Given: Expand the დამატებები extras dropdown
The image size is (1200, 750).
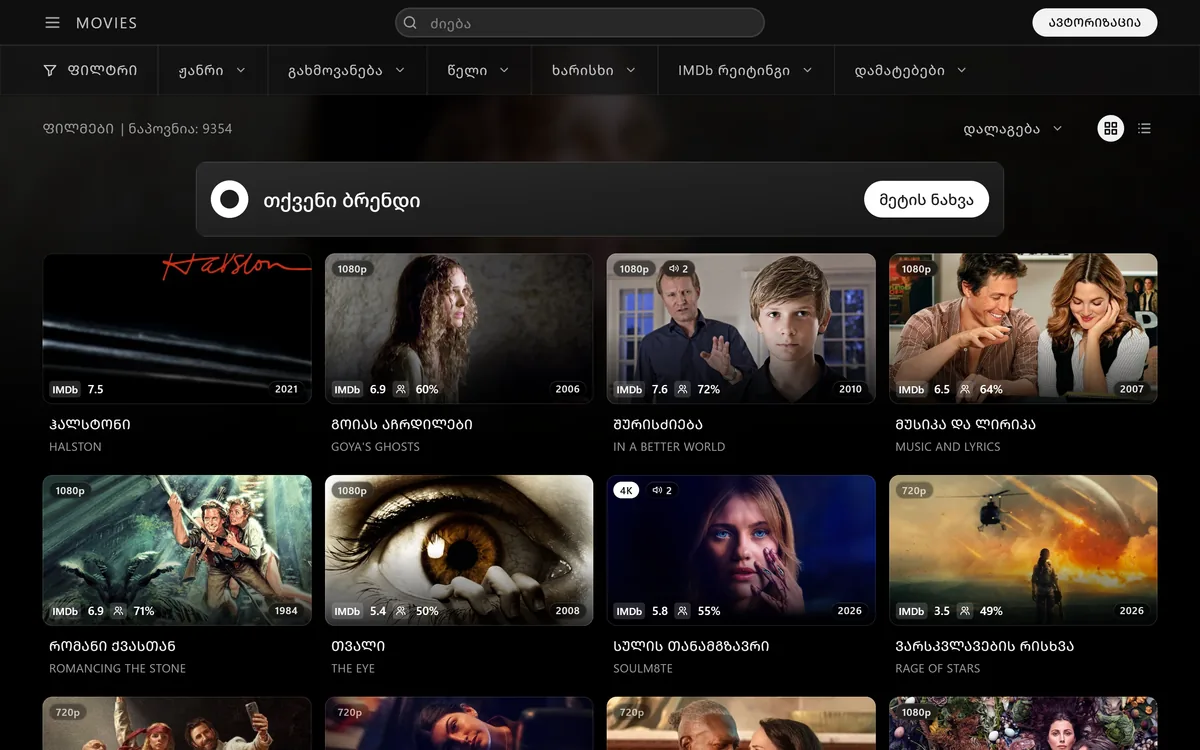Looking at the screenshot, I should point(911,71).
